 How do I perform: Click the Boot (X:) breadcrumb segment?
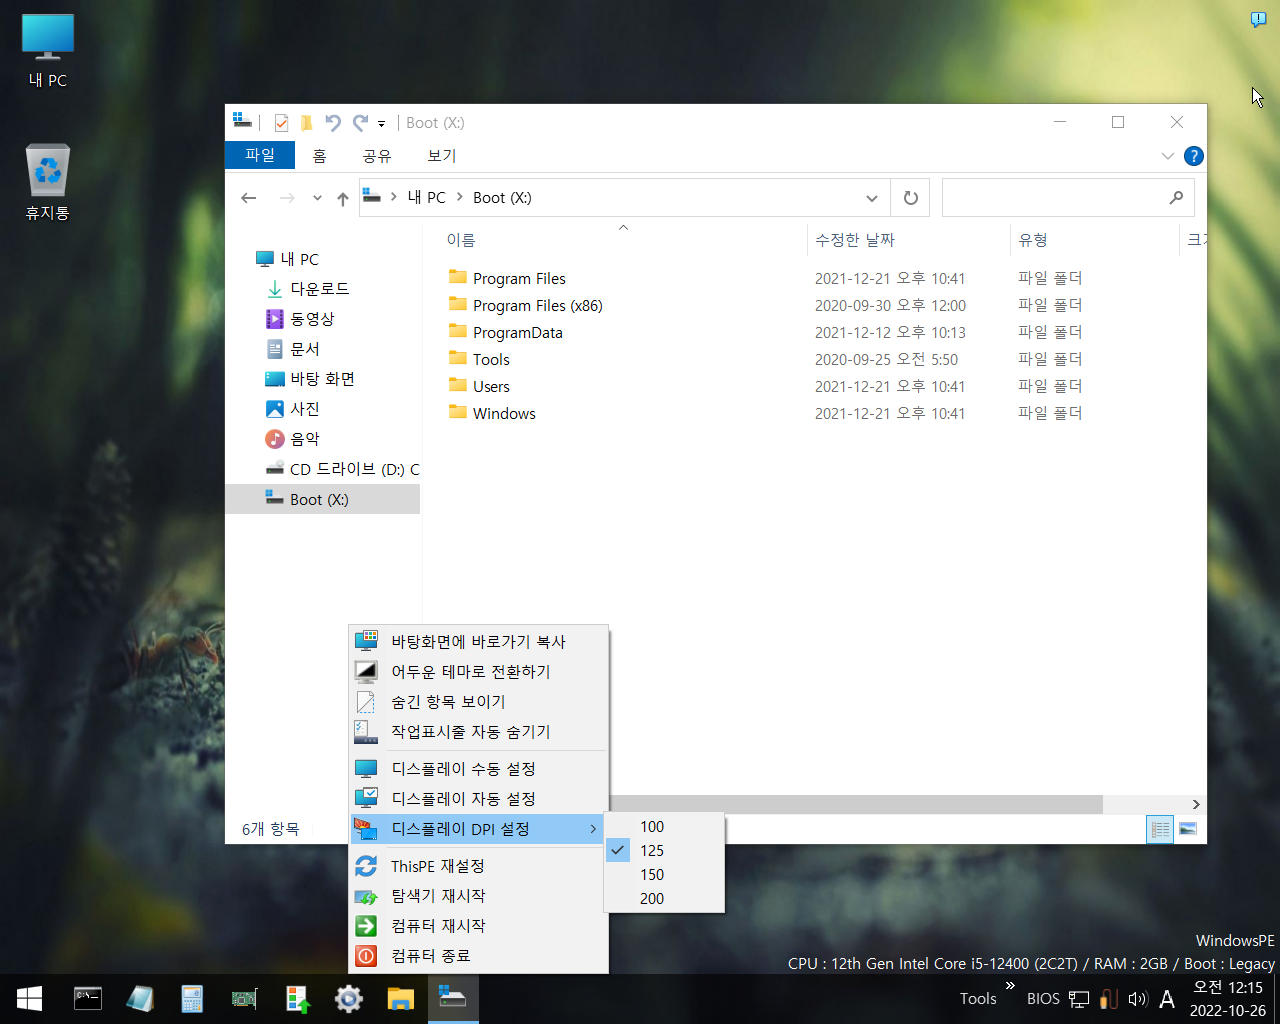point(502,198)
